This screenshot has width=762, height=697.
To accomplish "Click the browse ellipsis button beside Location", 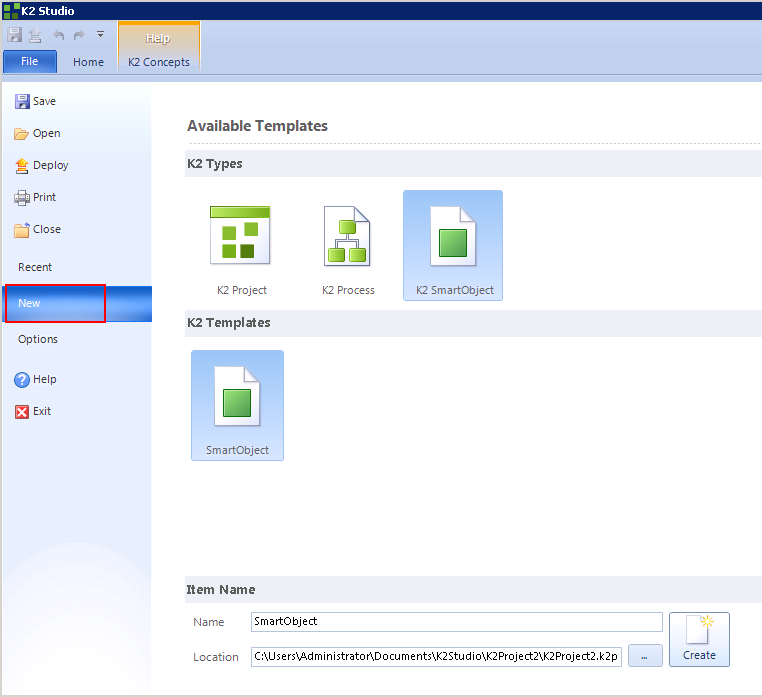I will 645,656.
